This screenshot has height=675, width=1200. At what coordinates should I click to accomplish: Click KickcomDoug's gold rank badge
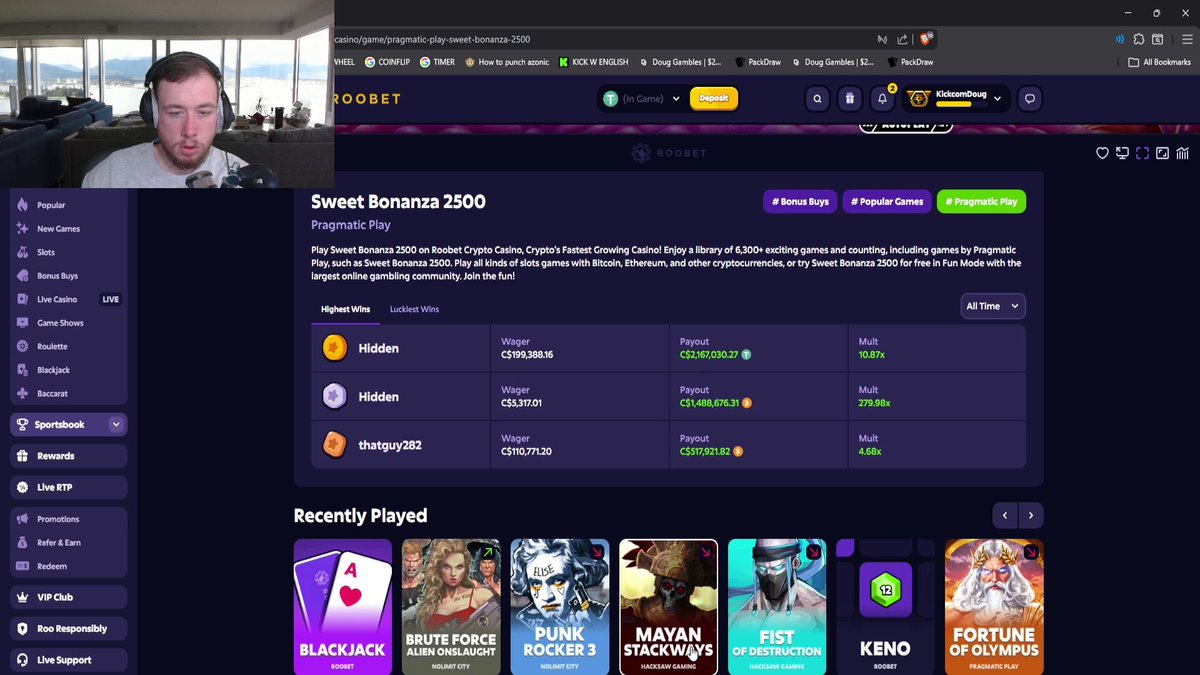point(917,98)
